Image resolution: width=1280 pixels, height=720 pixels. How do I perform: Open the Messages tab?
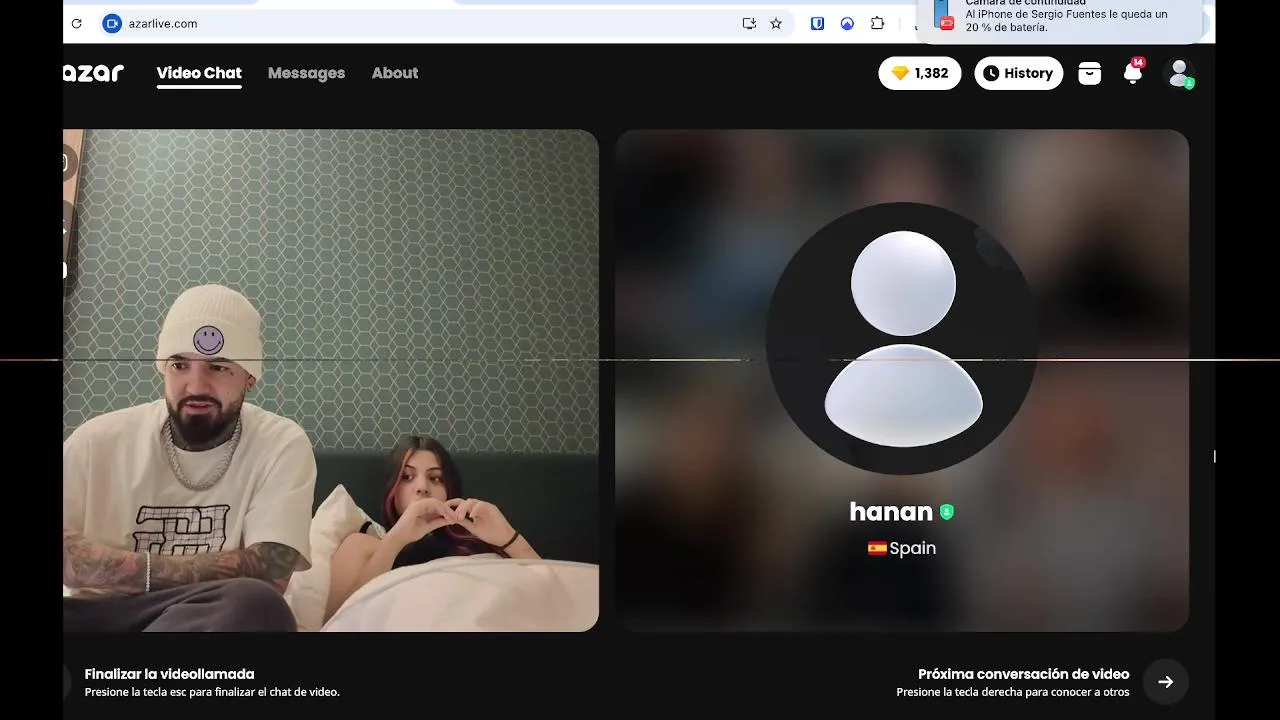pyautogui.click(x=306, y=73)
